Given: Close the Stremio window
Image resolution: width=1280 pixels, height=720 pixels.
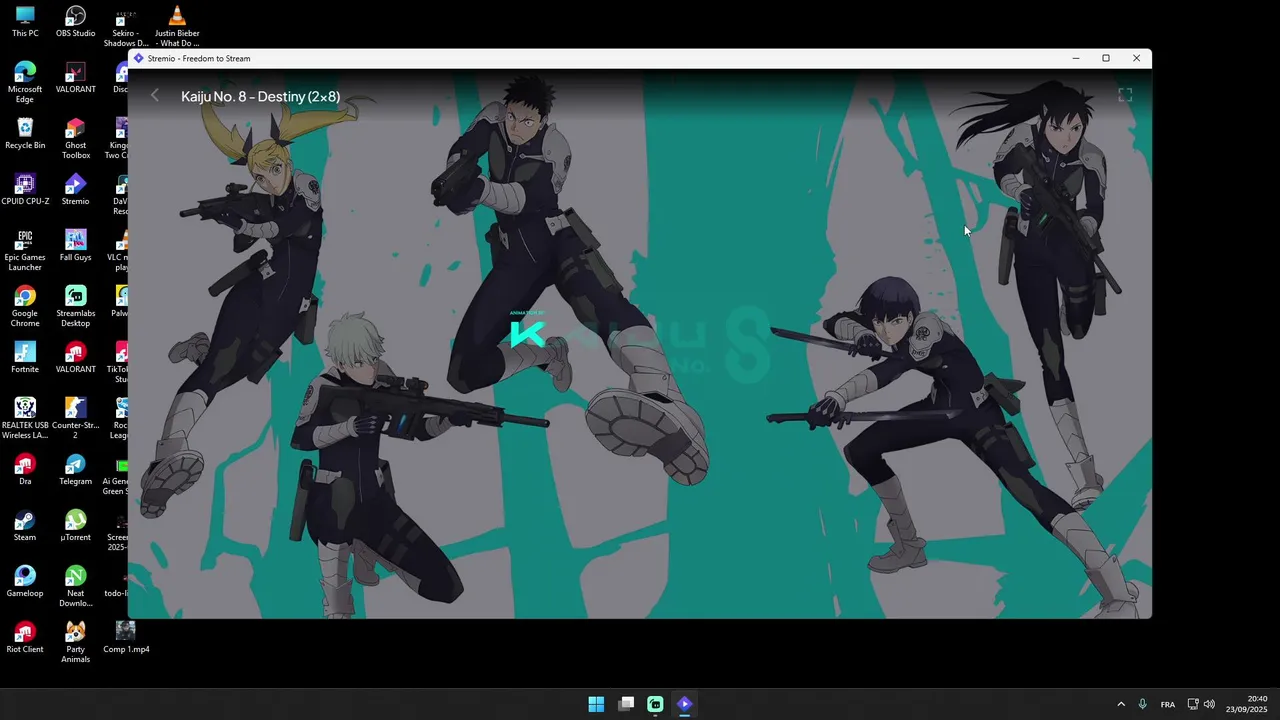Looking at the screenshot, I should (1136, 58).
